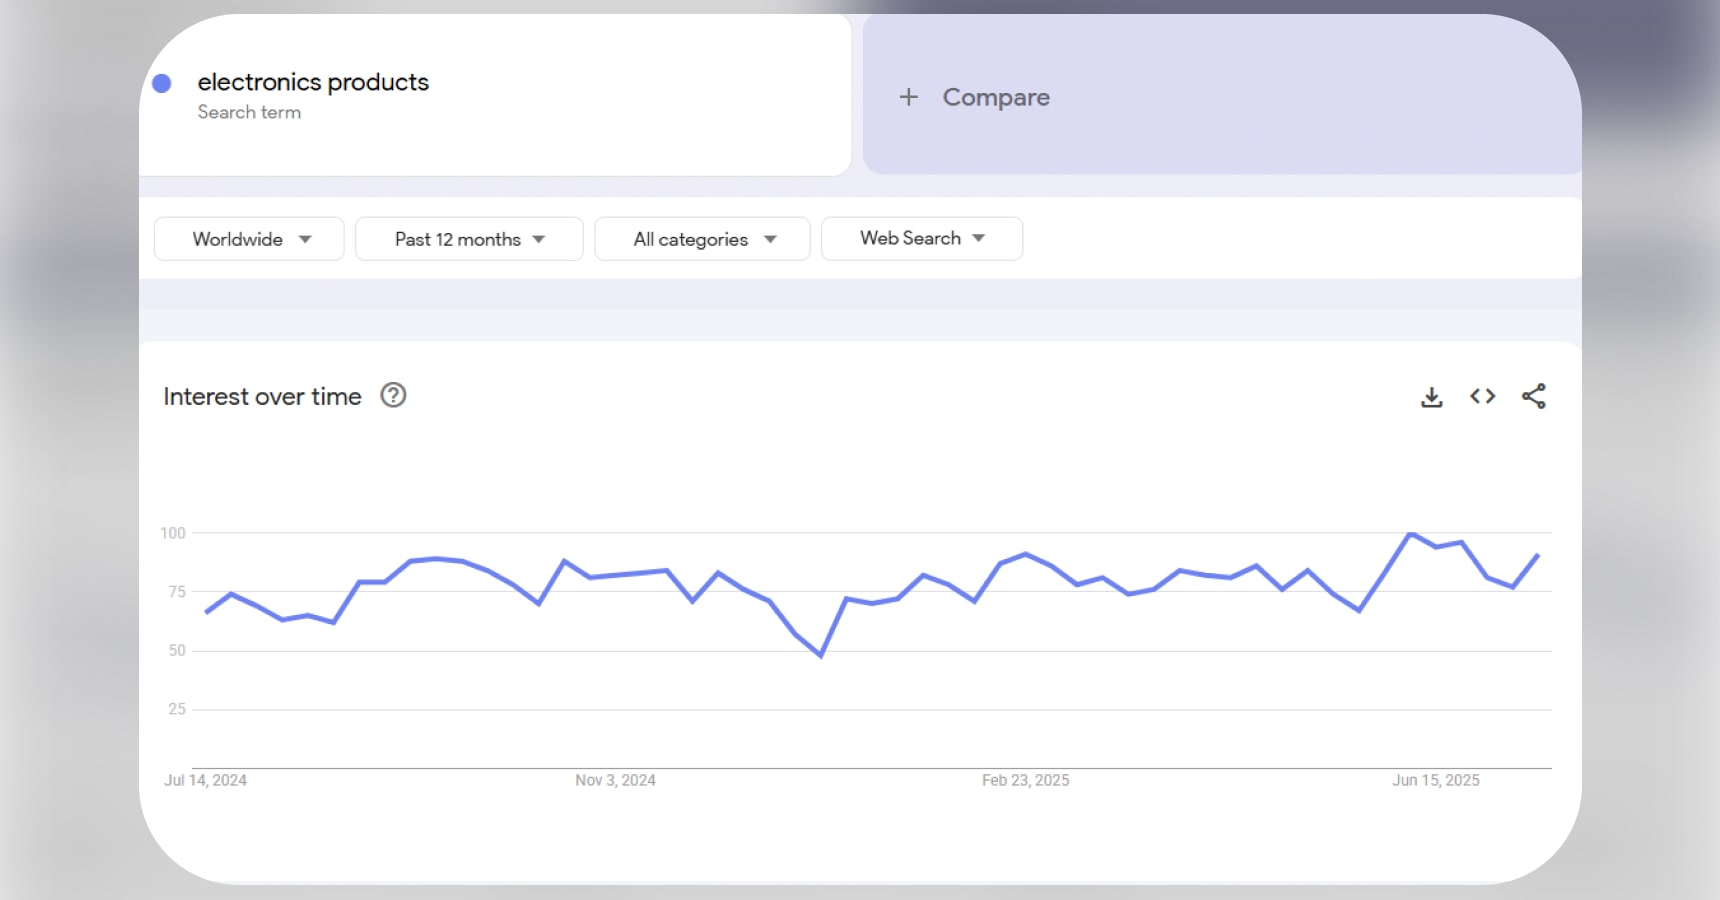Download the interest over time data
Viewport: 1720px width, 900px height.
(x=1432, y=396)
